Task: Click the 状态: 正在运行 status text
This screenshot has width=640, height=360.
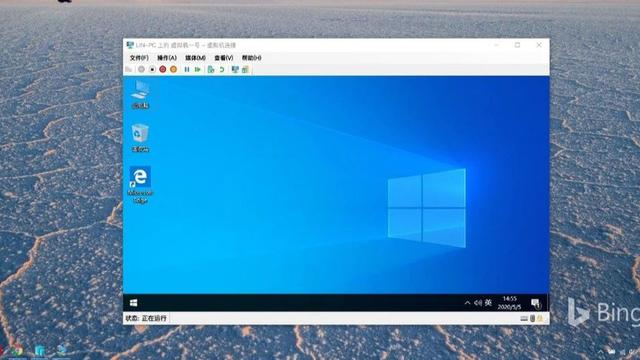Action: click(x=146, y=318)
